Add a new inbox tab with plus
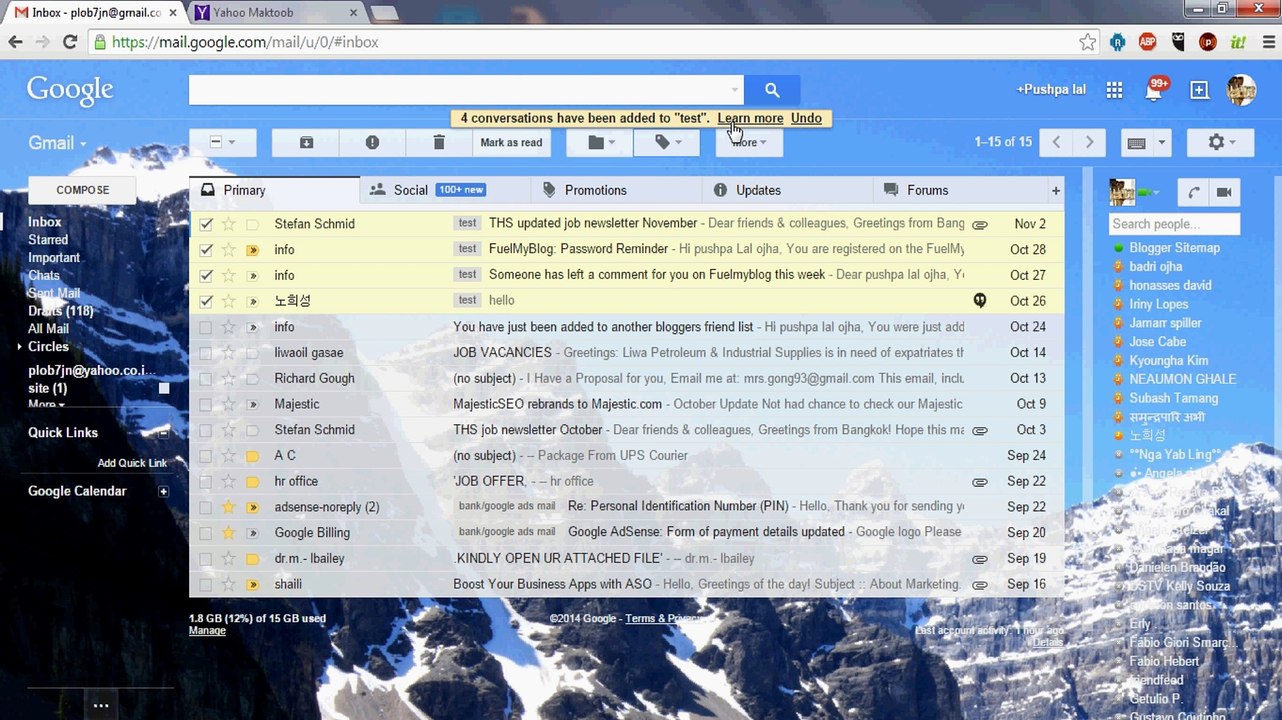Viewport: 1282px width, 720px height. click(x=1055, y=190)
